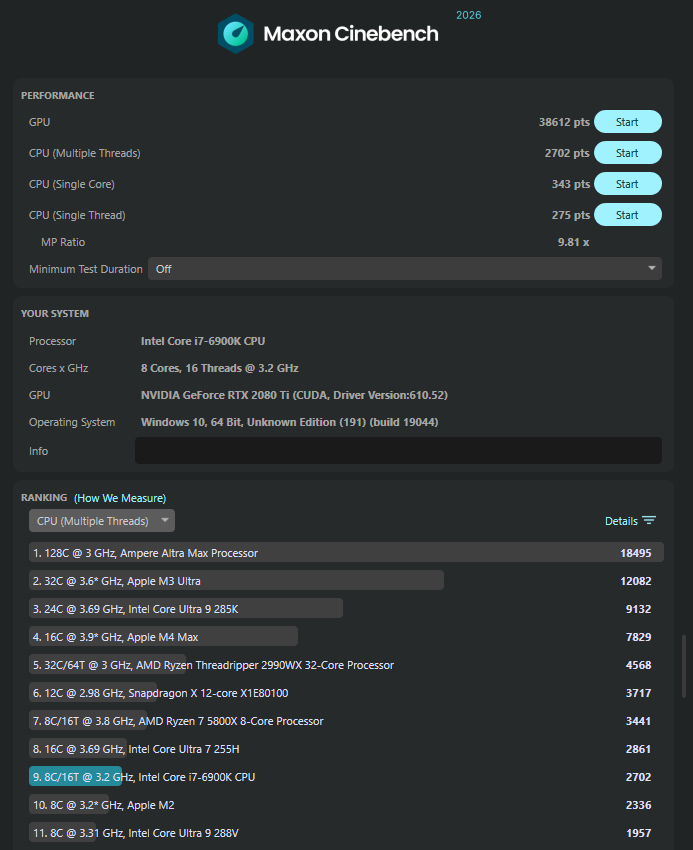Select the Apple M4 Max ranking row
This screenshot has width=693, height=850.
[346, 637]
